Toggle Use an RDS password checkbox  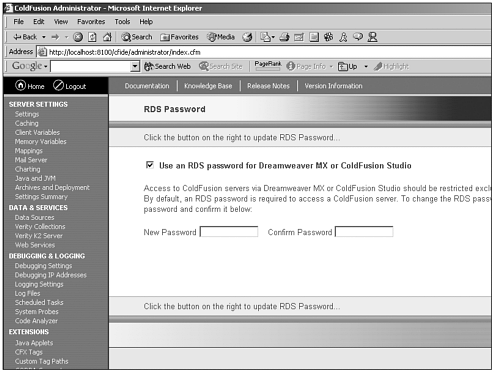pyautogui.click(x=150, y=165)
